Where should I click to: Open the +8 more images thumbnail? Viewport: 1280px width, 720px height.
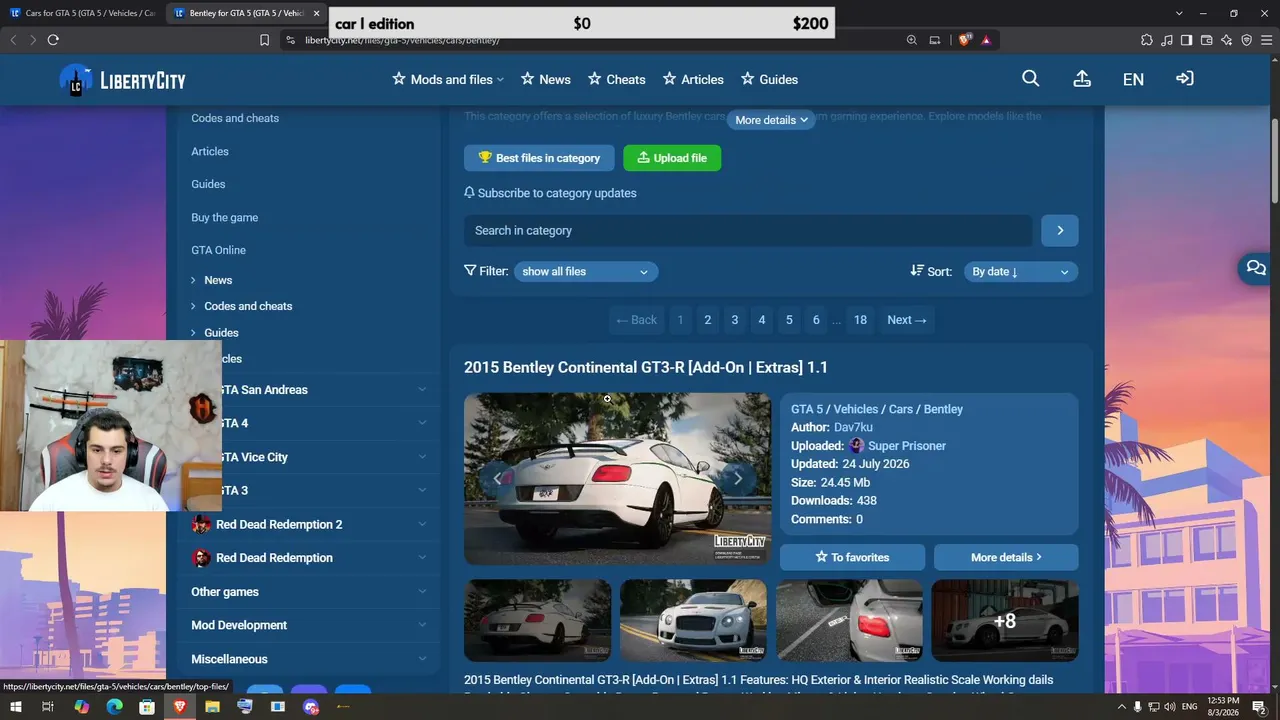(1005, 621)
